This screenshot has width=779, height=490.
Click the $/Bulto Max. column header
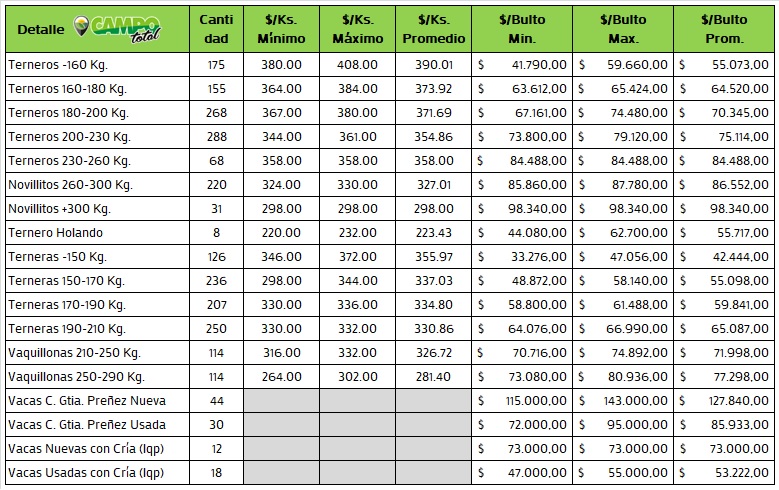(623, 29)
